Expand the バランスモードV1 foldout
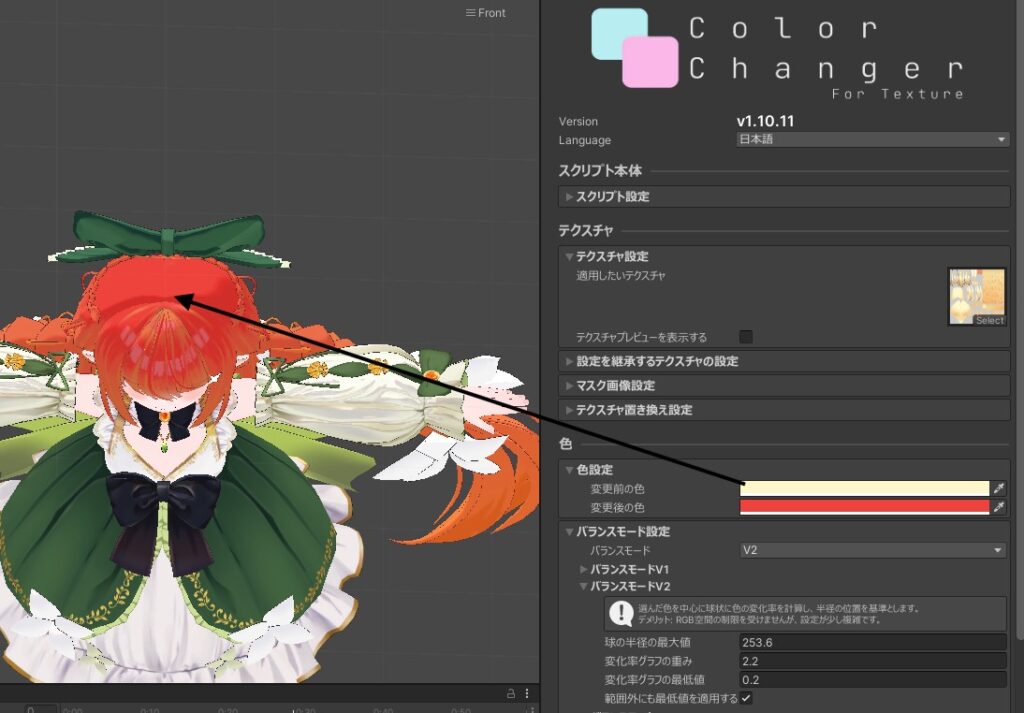Screen dimensions: 1024x713 click(629, 569)
